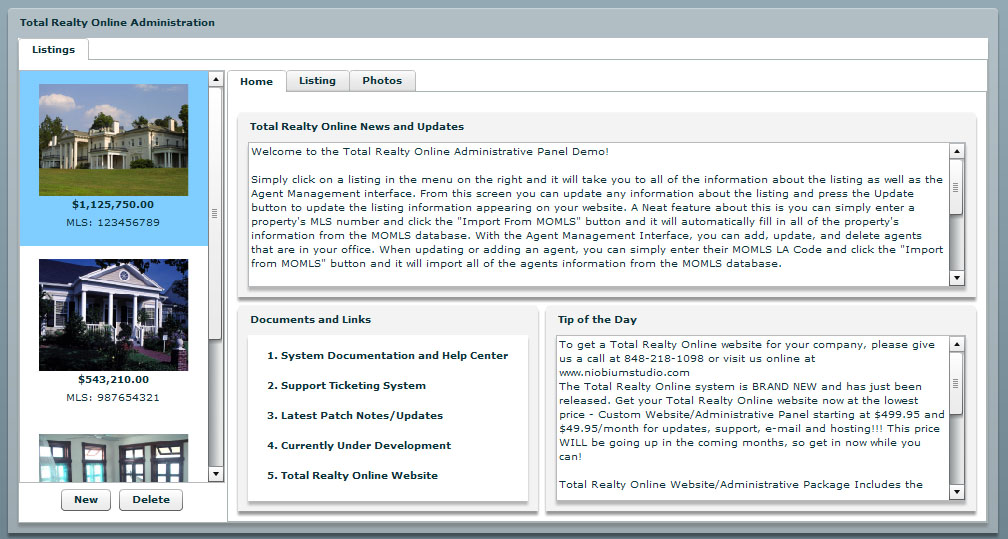Open Currently Under Development link
This screenshot has height=539, width=1008.
359,446
